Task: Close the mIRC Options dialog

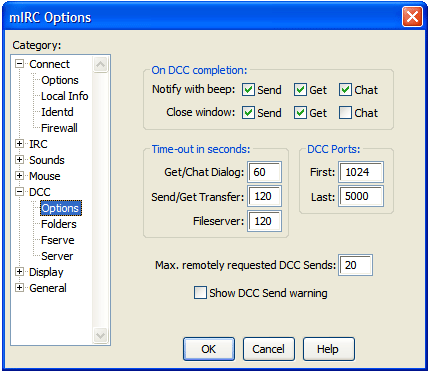Action: click(x=412, y=17)
